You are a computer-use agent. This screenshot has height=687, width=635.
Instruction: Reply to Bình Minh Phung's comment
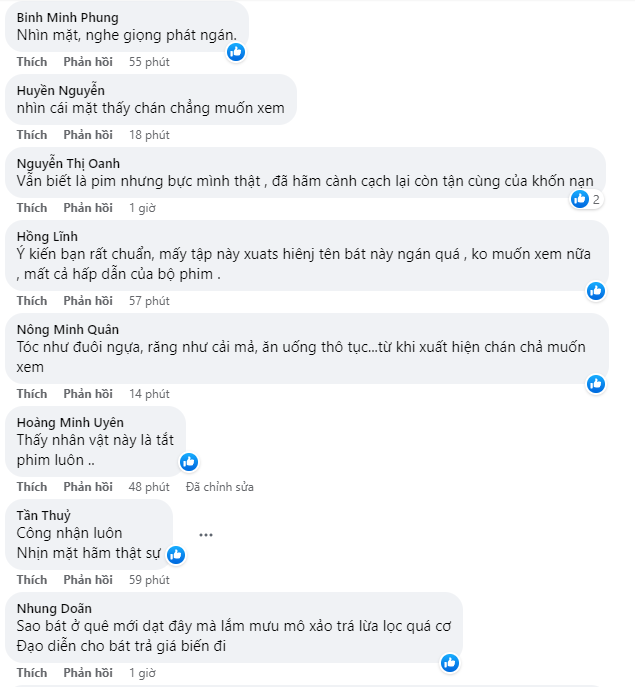pyautogui.click(x=88, y=62)
